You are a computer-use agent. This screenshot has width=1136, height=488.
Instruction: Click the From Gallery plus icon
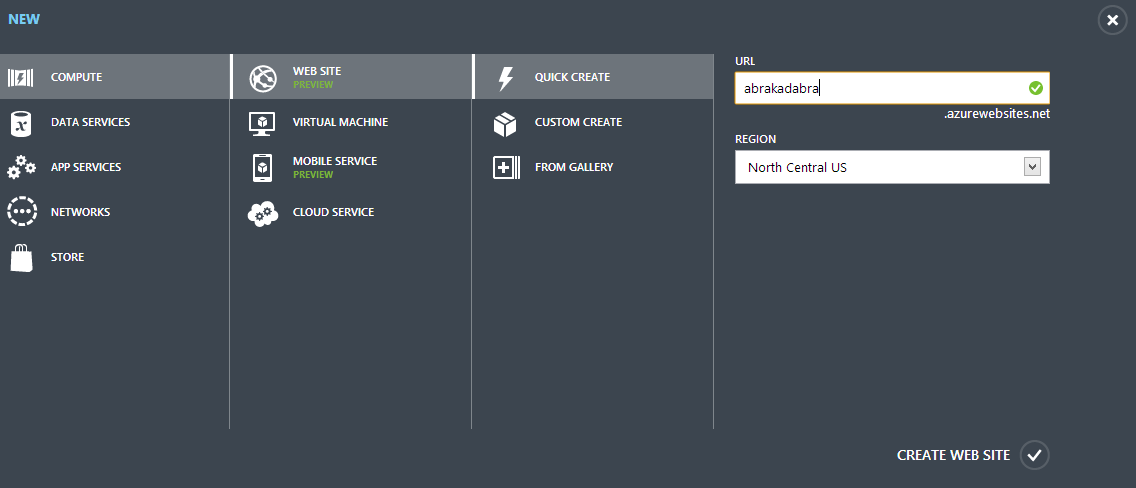[x=506, y=168]
